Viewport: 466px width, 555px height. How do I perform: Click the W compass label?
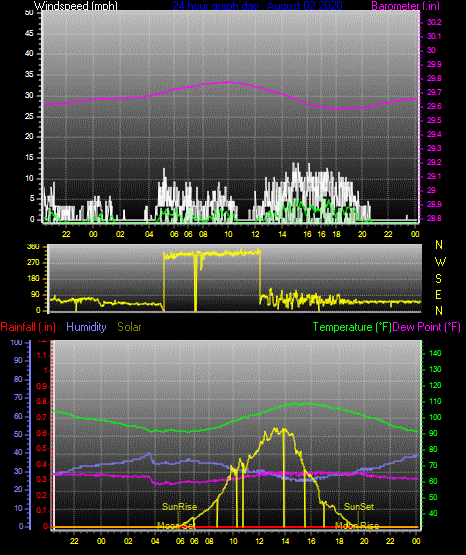click(x=440, y=262)
